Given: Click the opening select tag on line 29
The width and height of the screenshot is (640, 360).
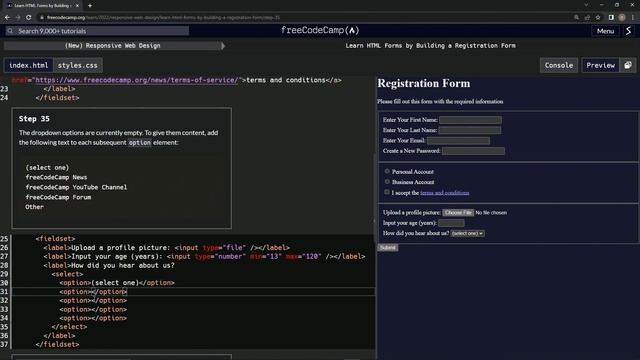Looking at the screenshot, I should pyautogui.click(x=67, y=274).
